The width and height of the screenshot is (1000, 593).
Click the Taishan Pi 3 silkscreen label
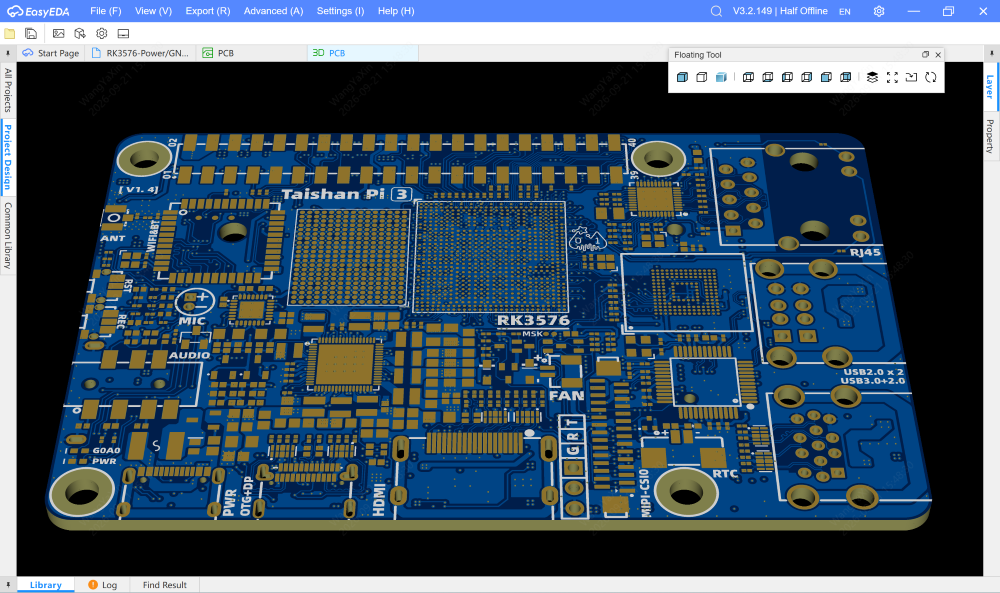point(346,194)
